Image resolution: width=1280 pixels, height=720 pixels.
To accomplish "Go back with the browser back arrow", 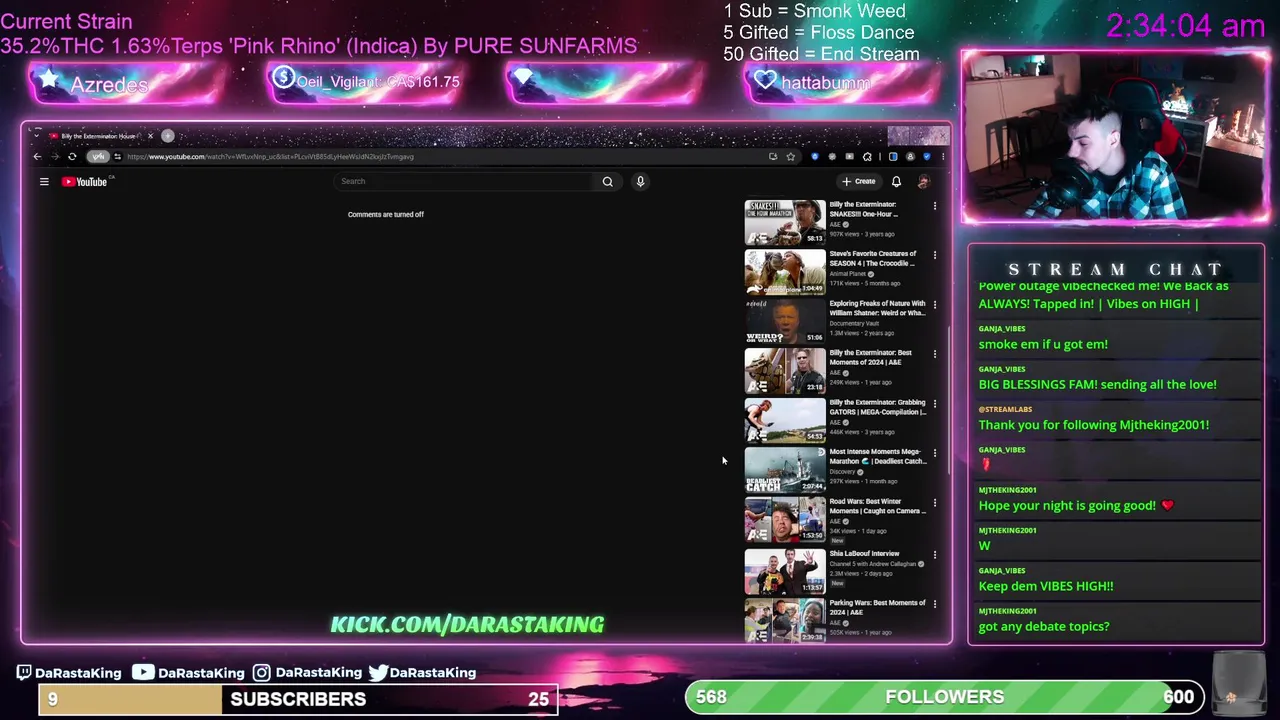I will (x=37, y=156).
